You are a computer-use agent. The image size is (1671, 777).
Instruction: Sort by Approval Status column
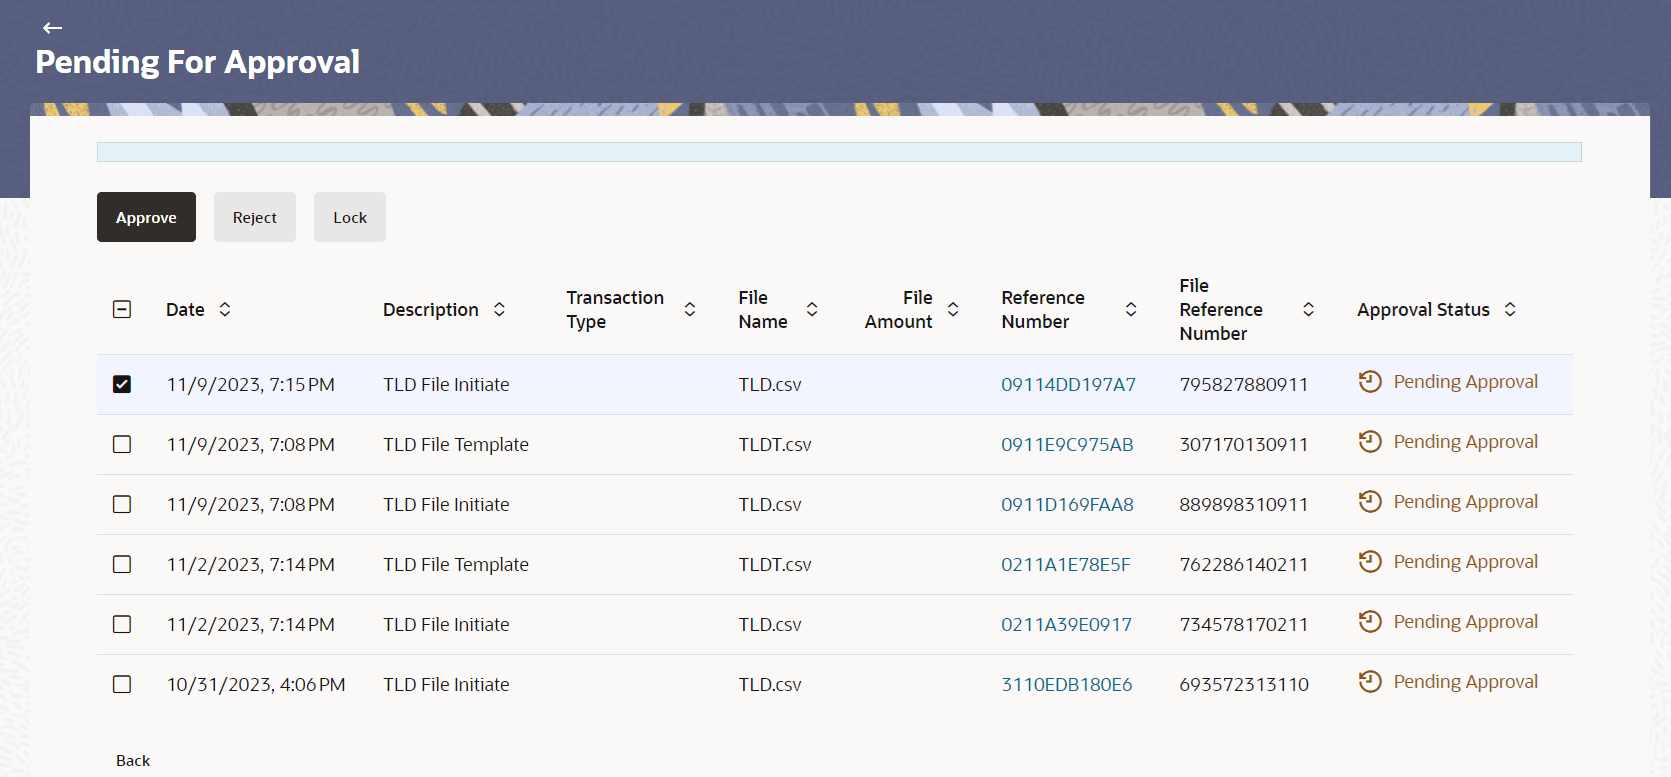pyautogui.click(x=1510, y=310)
